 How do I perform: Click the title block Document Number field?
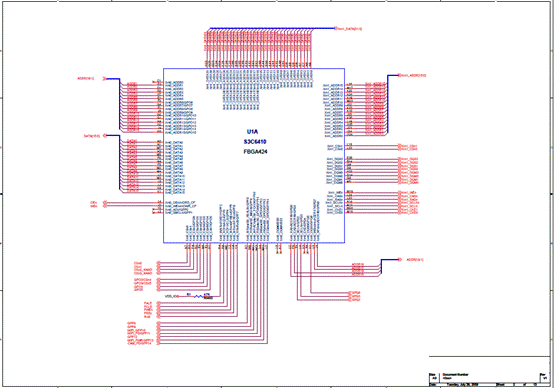(x=490, y=376)
